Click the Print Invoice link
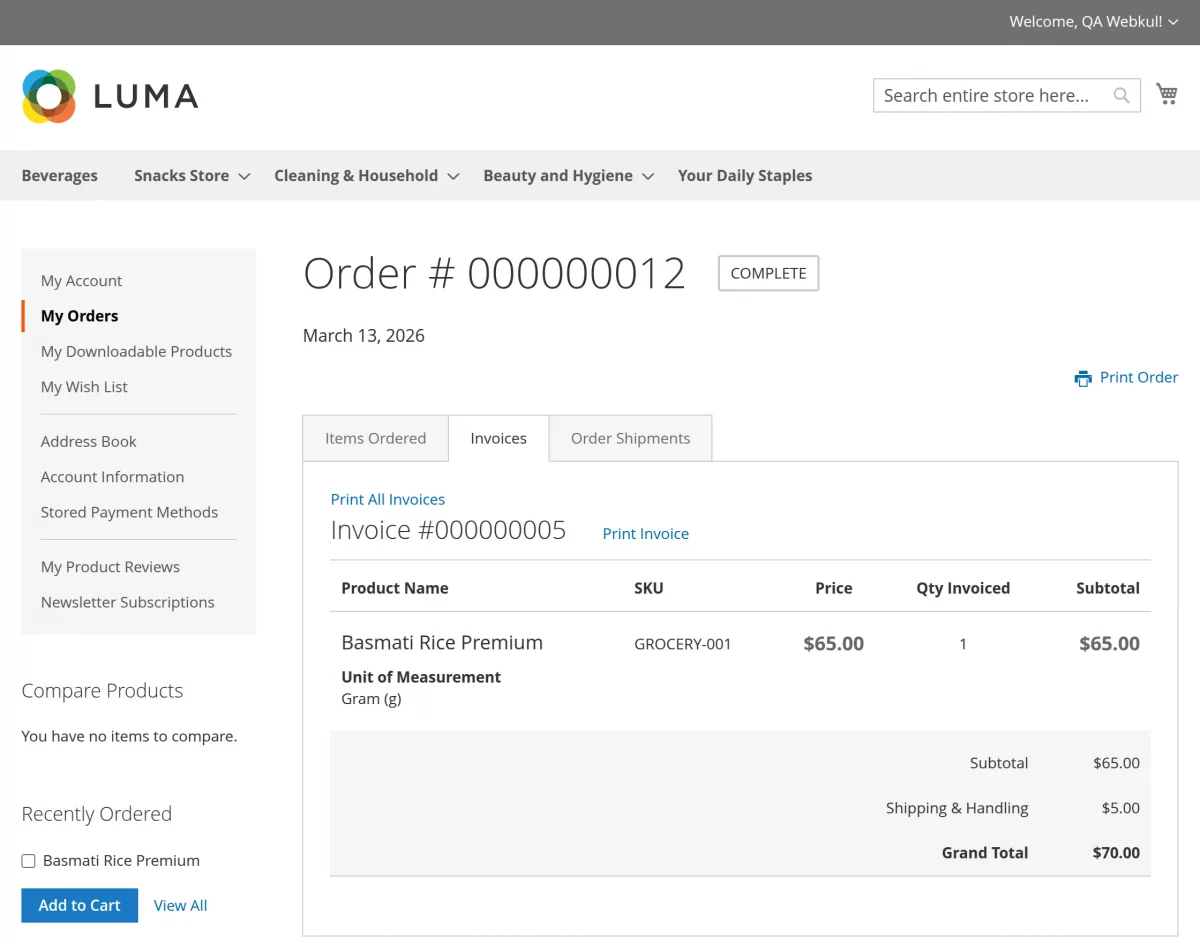Image resolution: width=1200 pixels, height=943 pixels. 645,533
